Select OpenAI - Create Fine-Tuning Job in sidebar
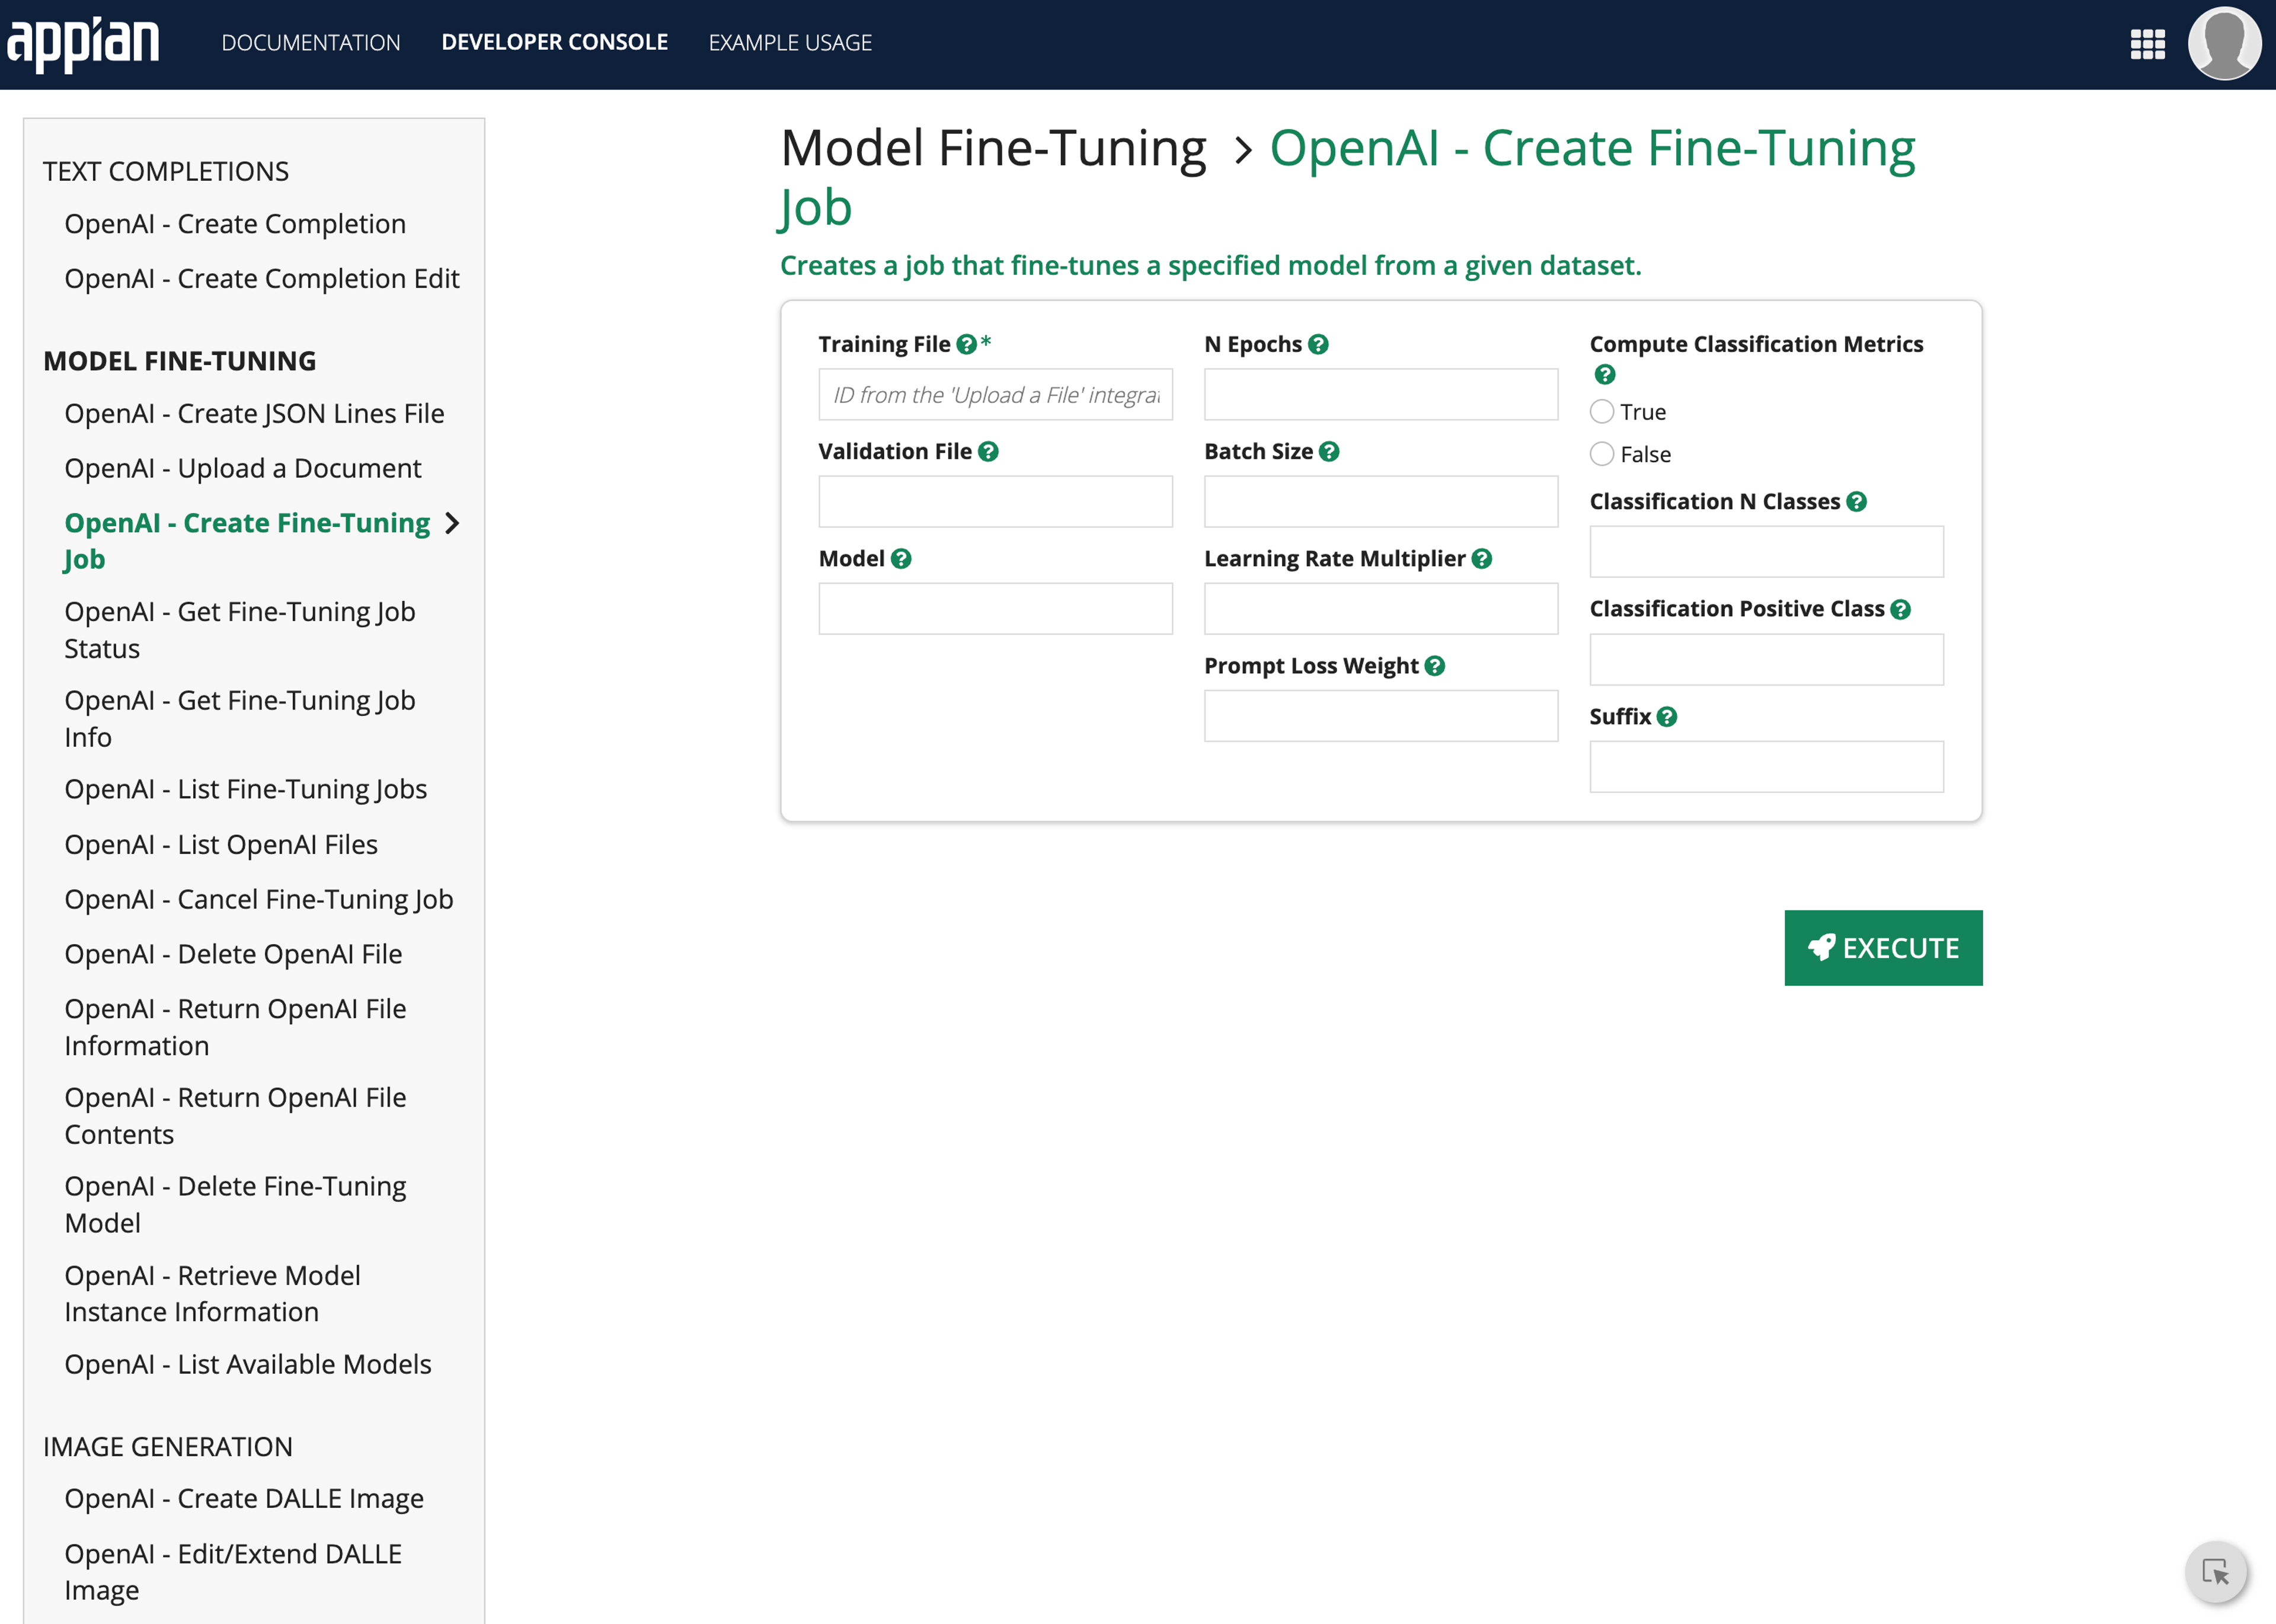Image resolution: width=2276 pixels, height=1624 pixels. click(247, 541)
